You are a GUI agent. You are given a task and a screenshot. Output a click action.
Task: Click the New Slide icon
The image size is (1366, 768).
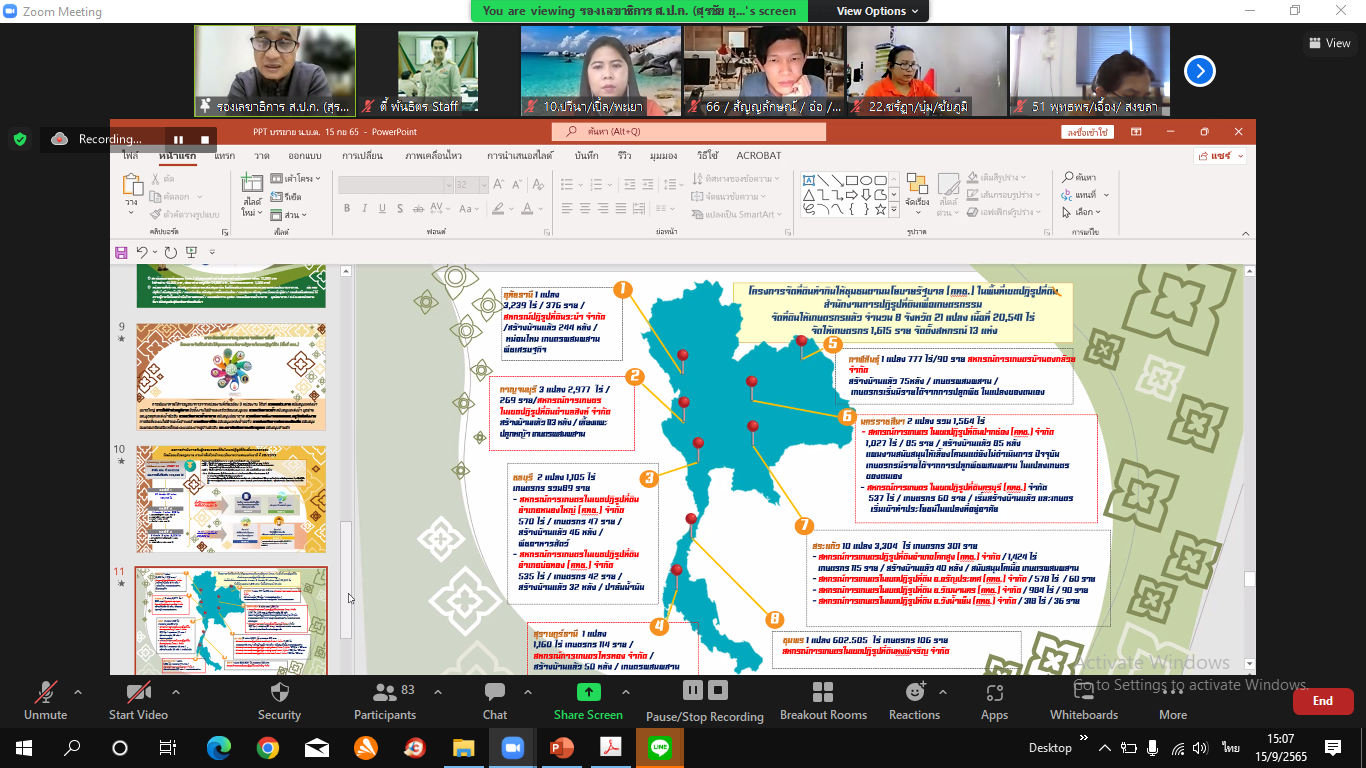pyautogui.click(x=251, y=184)
